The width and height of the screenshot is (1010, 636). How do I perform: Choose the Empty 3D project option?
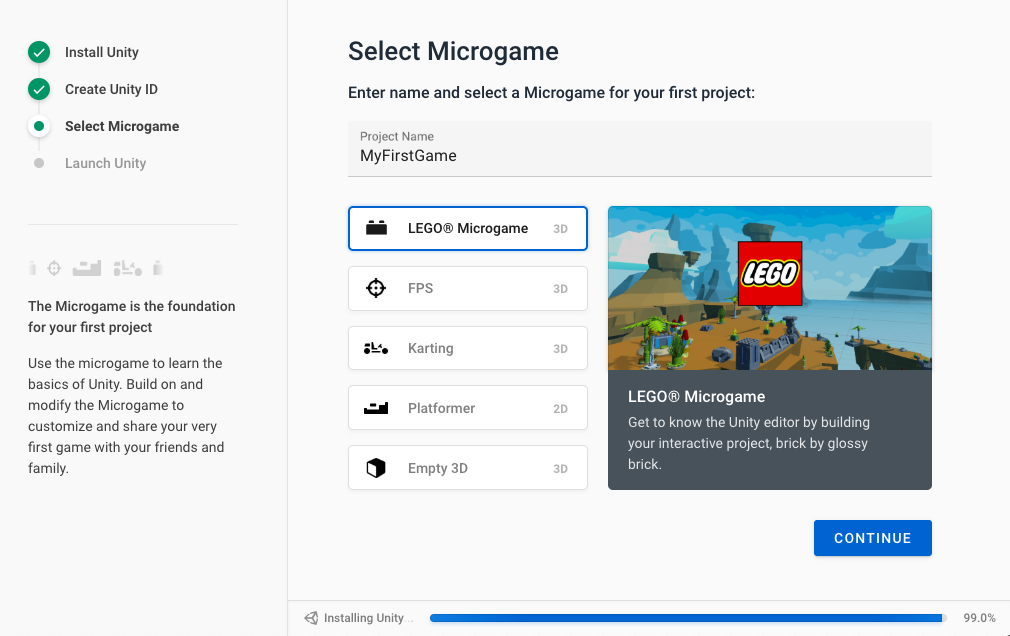pyautogui.click(x=467, y=468)
